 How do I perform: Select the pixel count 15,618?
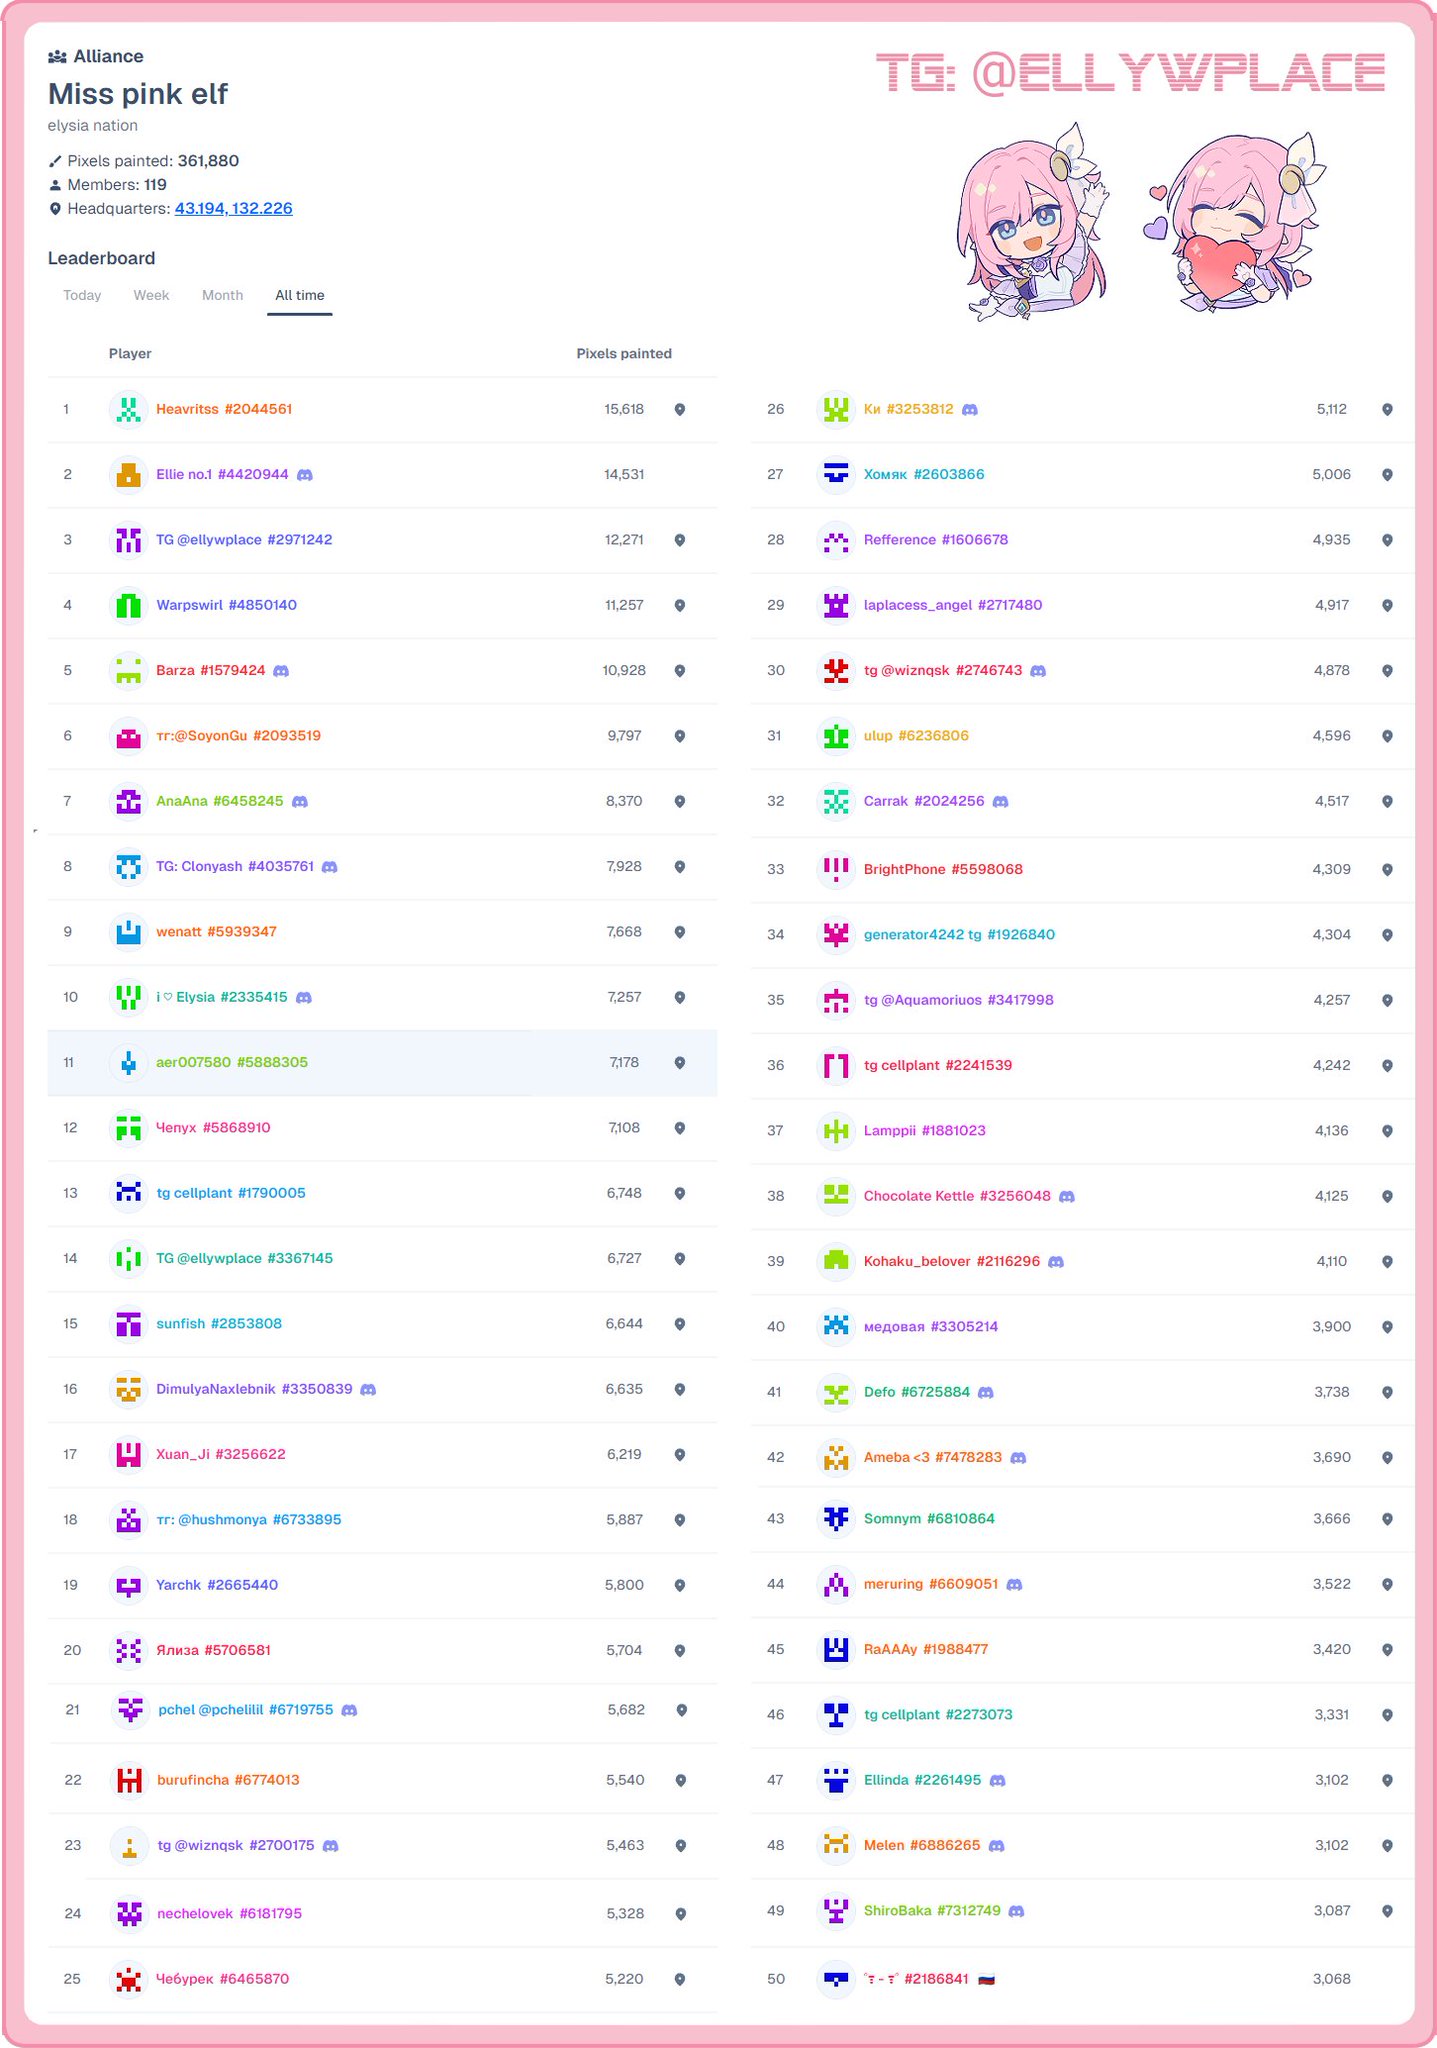624,409
